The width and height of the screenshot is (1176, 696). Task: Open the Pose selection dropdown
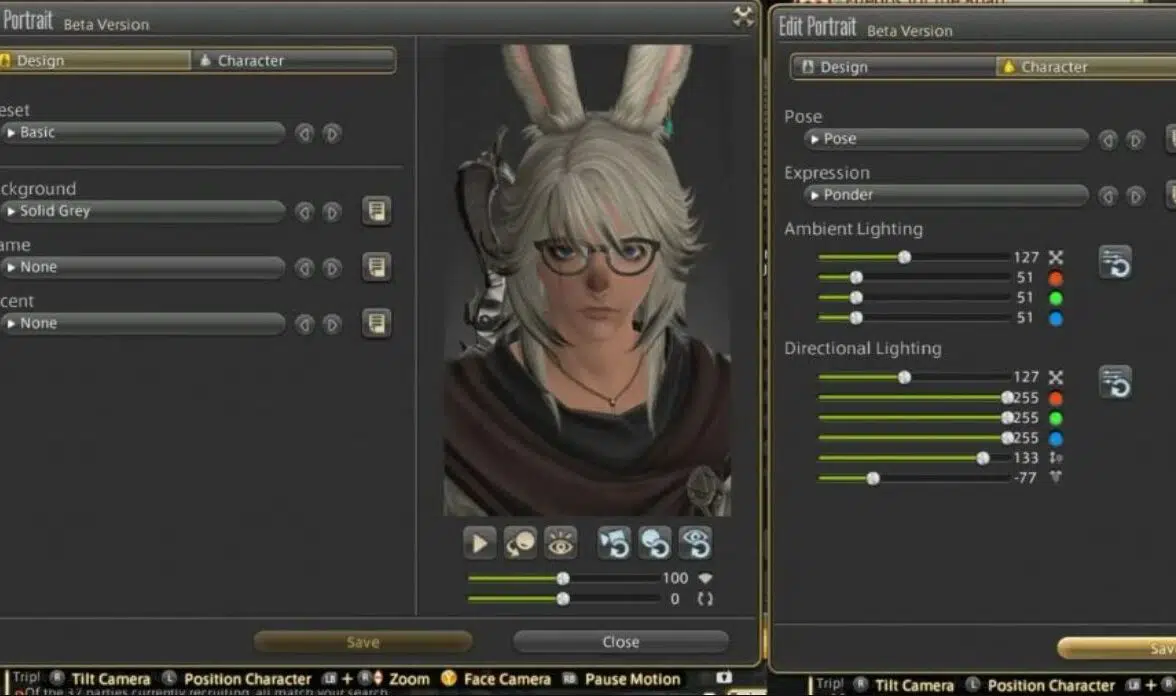pos(946,139)
